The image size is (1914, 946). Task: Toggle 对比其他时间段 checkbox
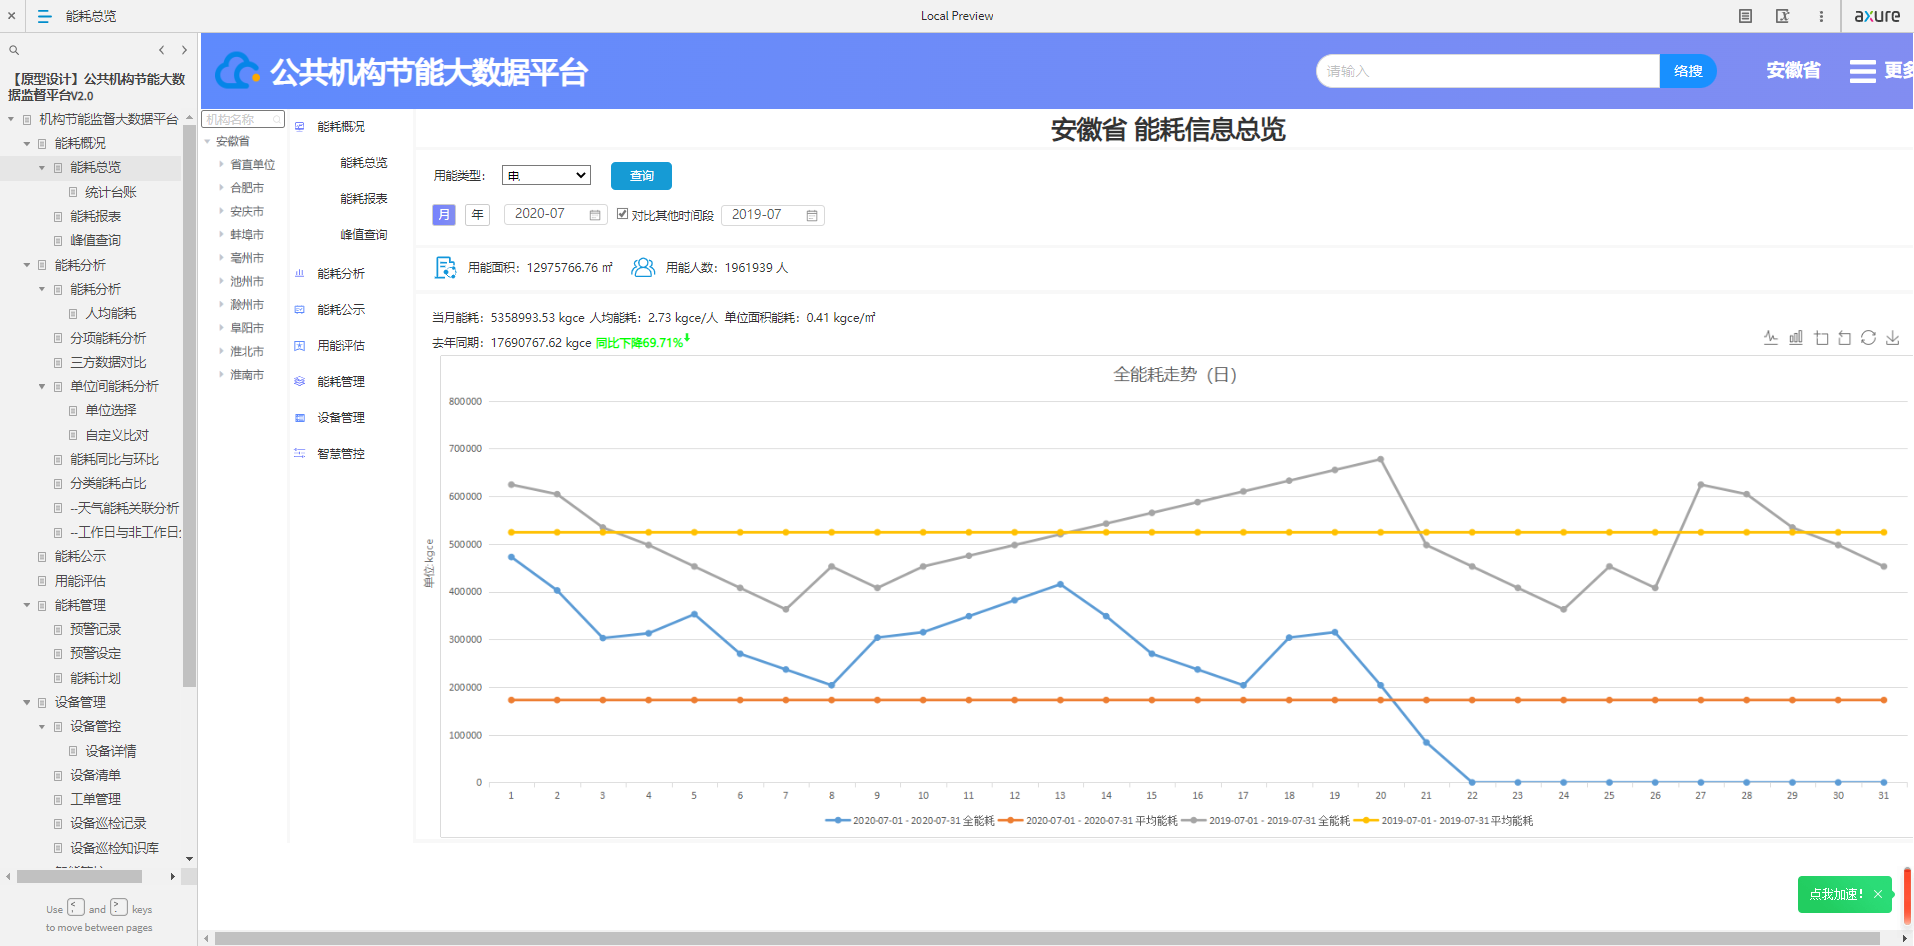(x=622, y=214)
